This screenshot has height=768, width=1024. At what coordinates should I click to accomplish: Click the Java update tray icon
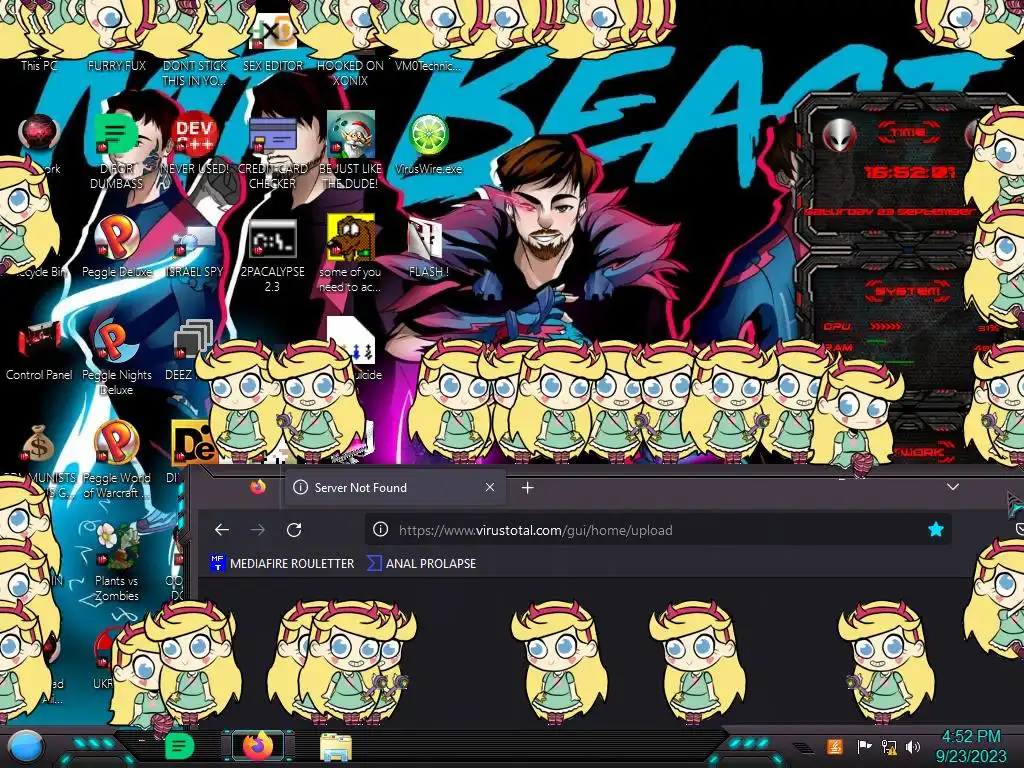pyautogui.click(x=835, y=746)
